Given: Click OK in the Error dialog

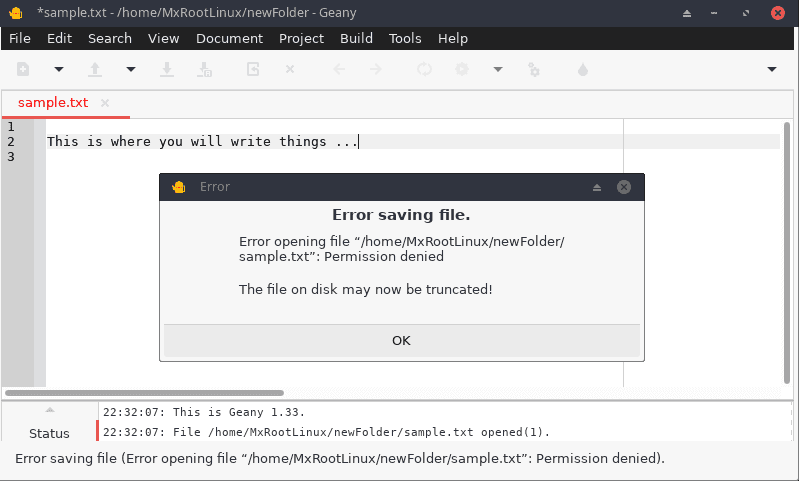Looking at the screenshot, I should pyautogui.click(x=402, y=340).
